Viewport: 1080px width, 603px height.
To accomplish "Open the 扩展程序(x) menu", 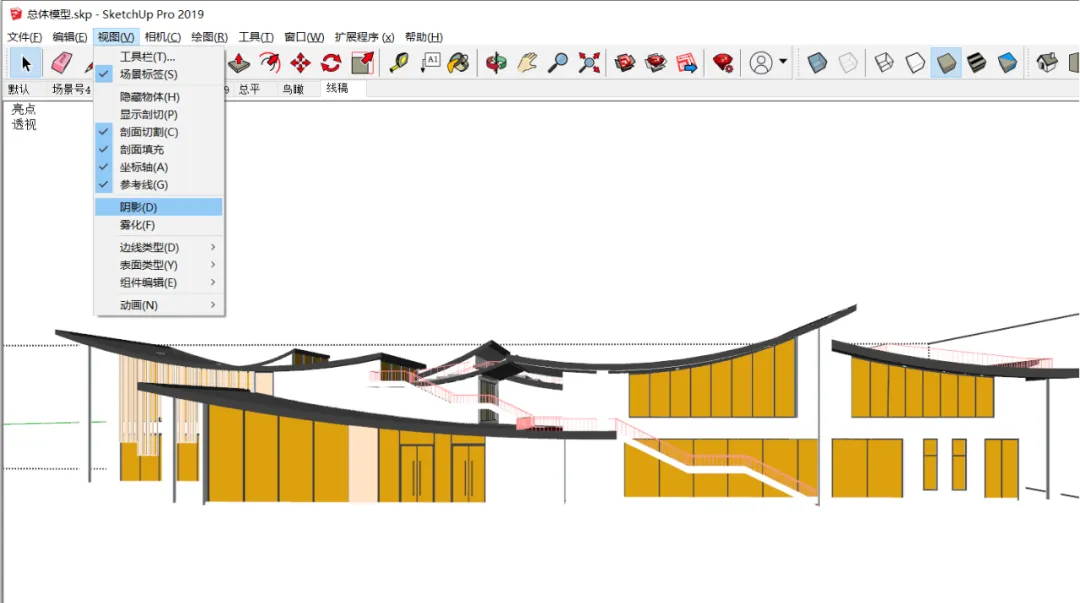I will pyautogui.click(x=364, y=37).
